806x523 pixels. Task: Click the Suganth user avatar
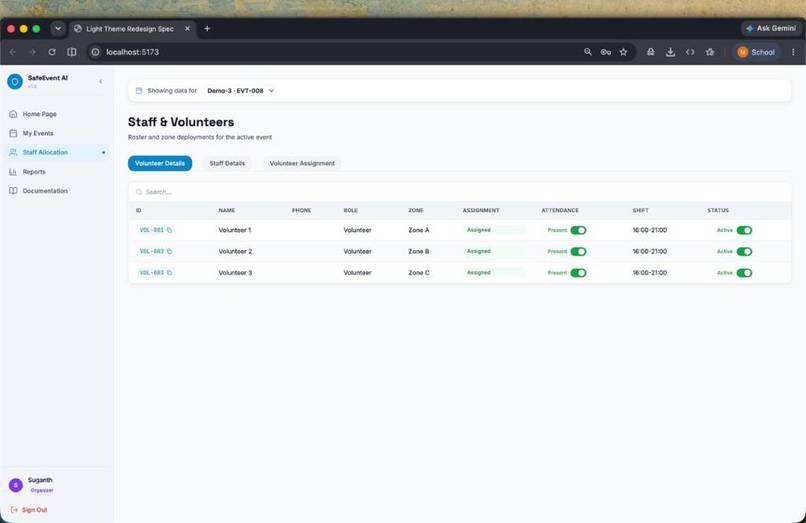[16, 485]
